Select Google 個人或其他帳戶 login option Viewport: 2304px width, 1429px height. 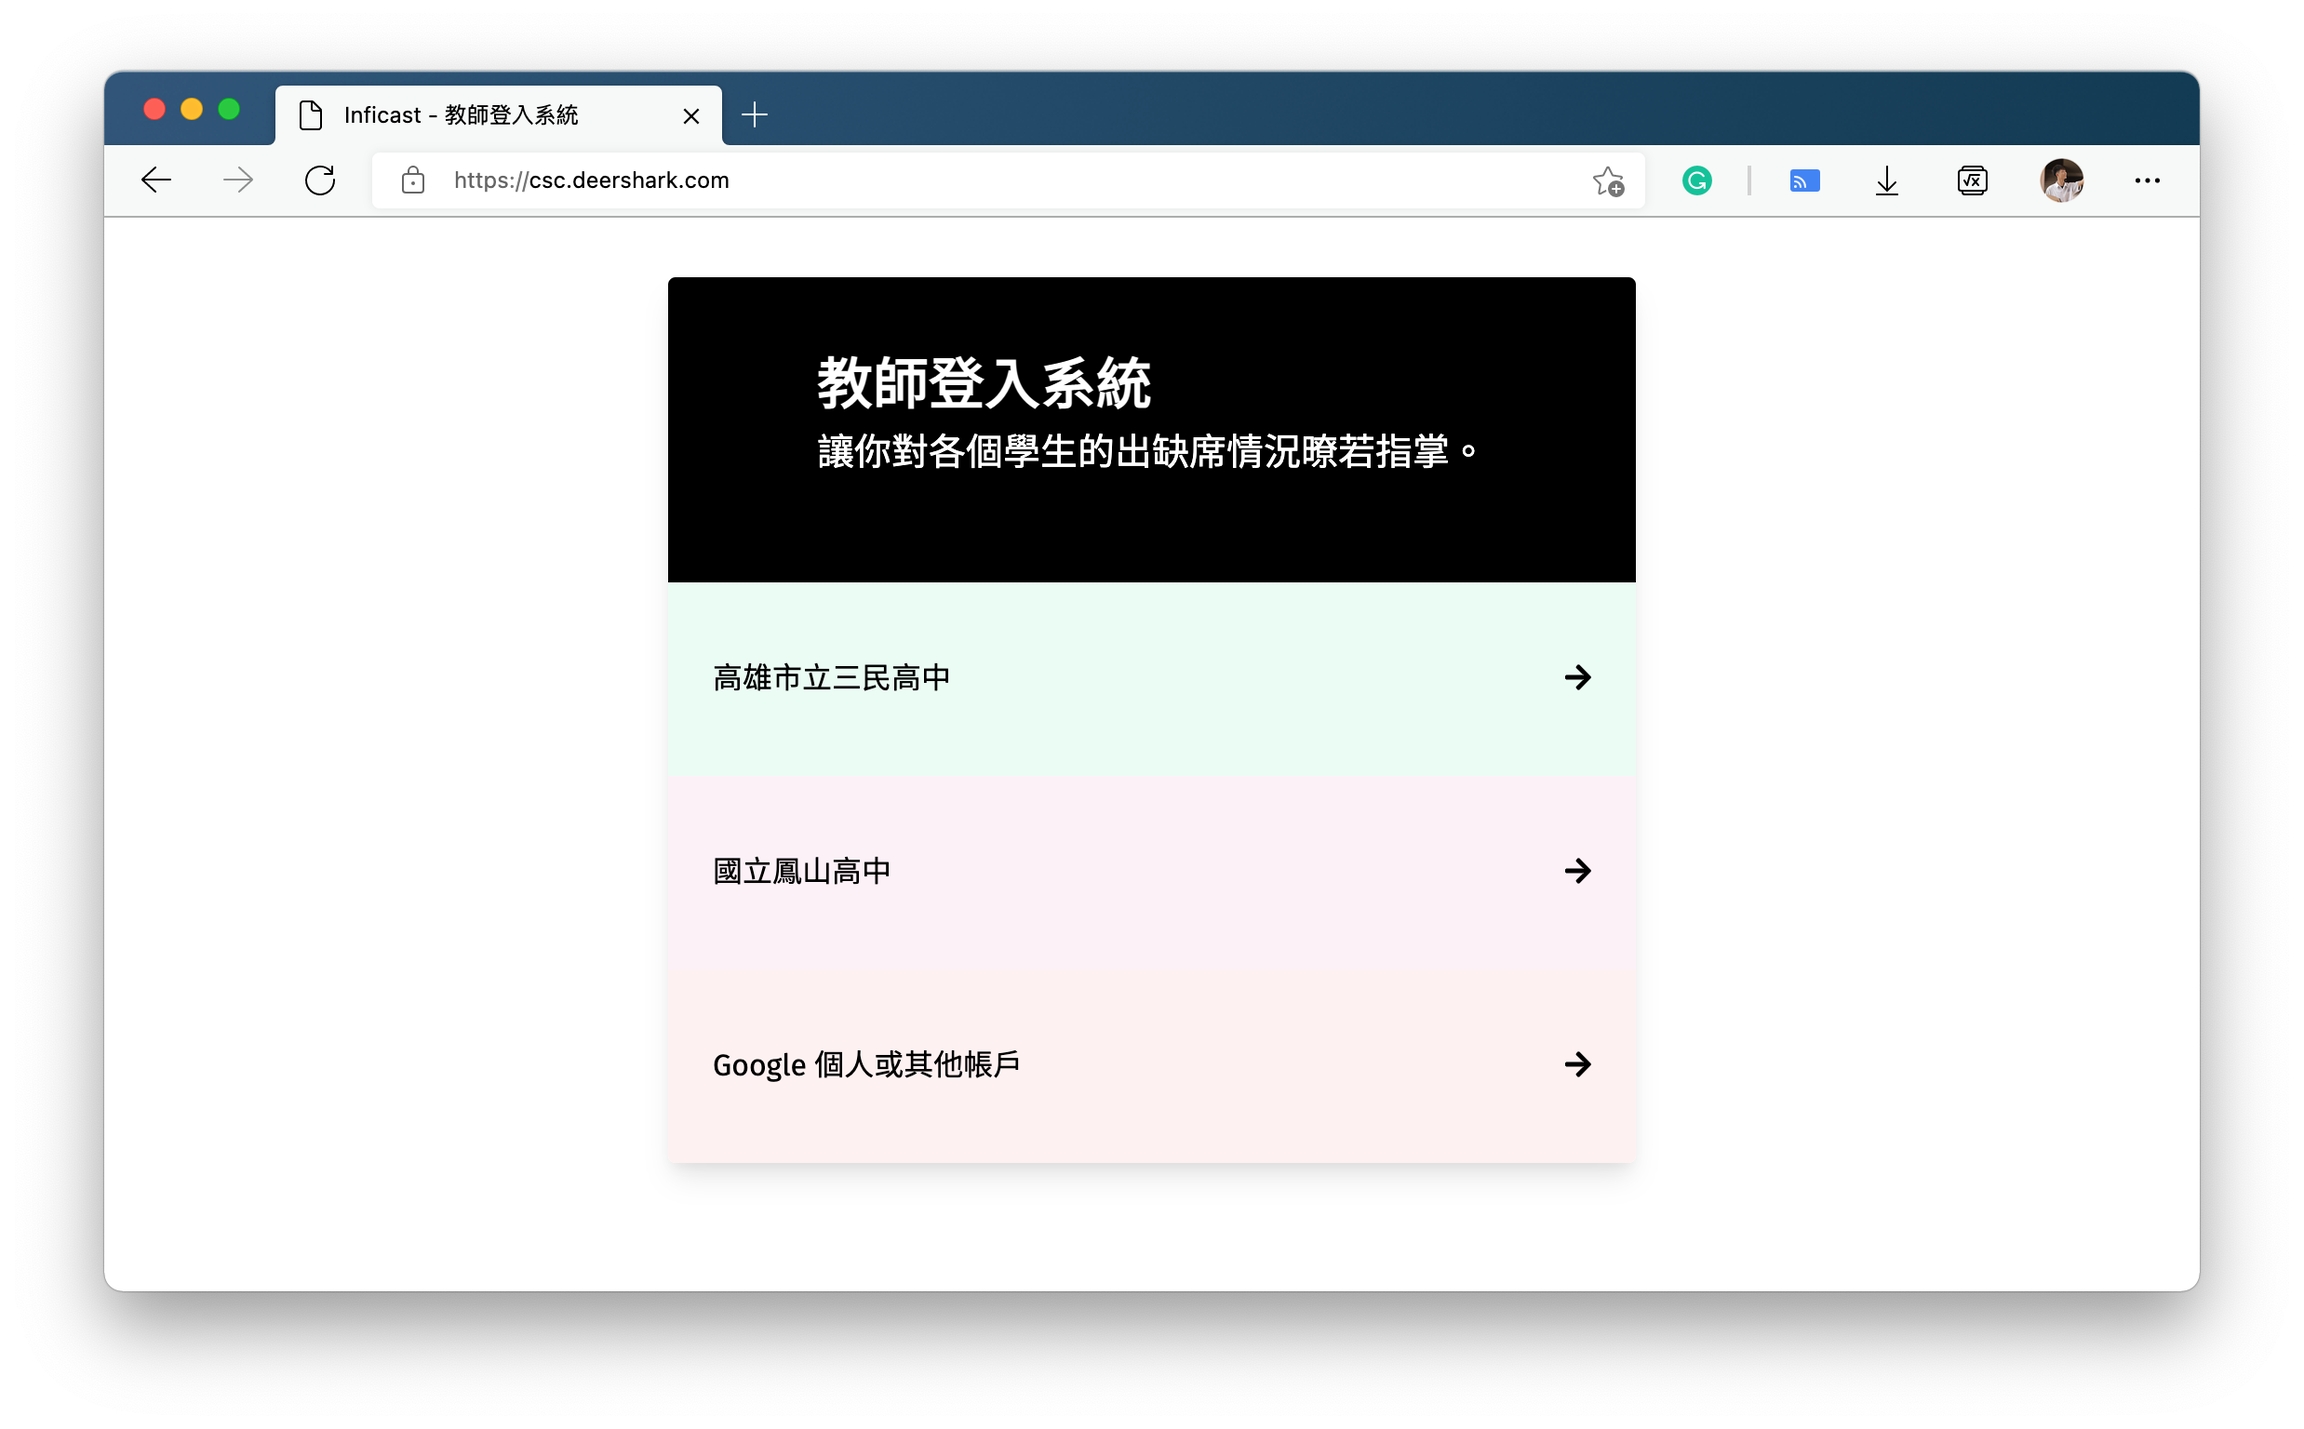1151,1065
